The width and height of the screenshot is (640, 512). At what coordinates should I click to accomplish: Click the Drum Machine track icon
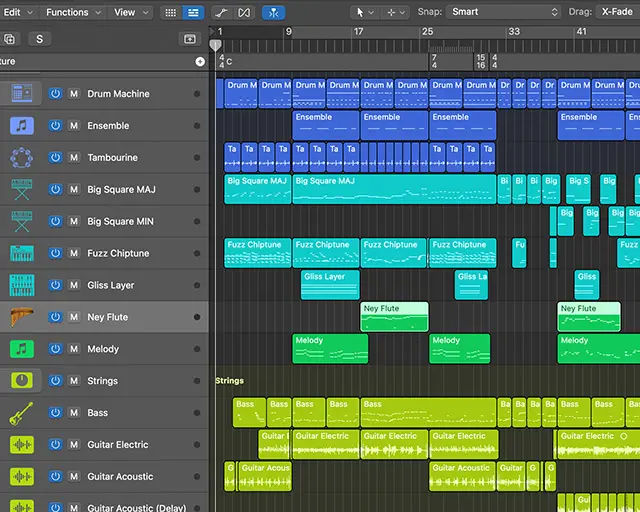(x=21, y=93)
